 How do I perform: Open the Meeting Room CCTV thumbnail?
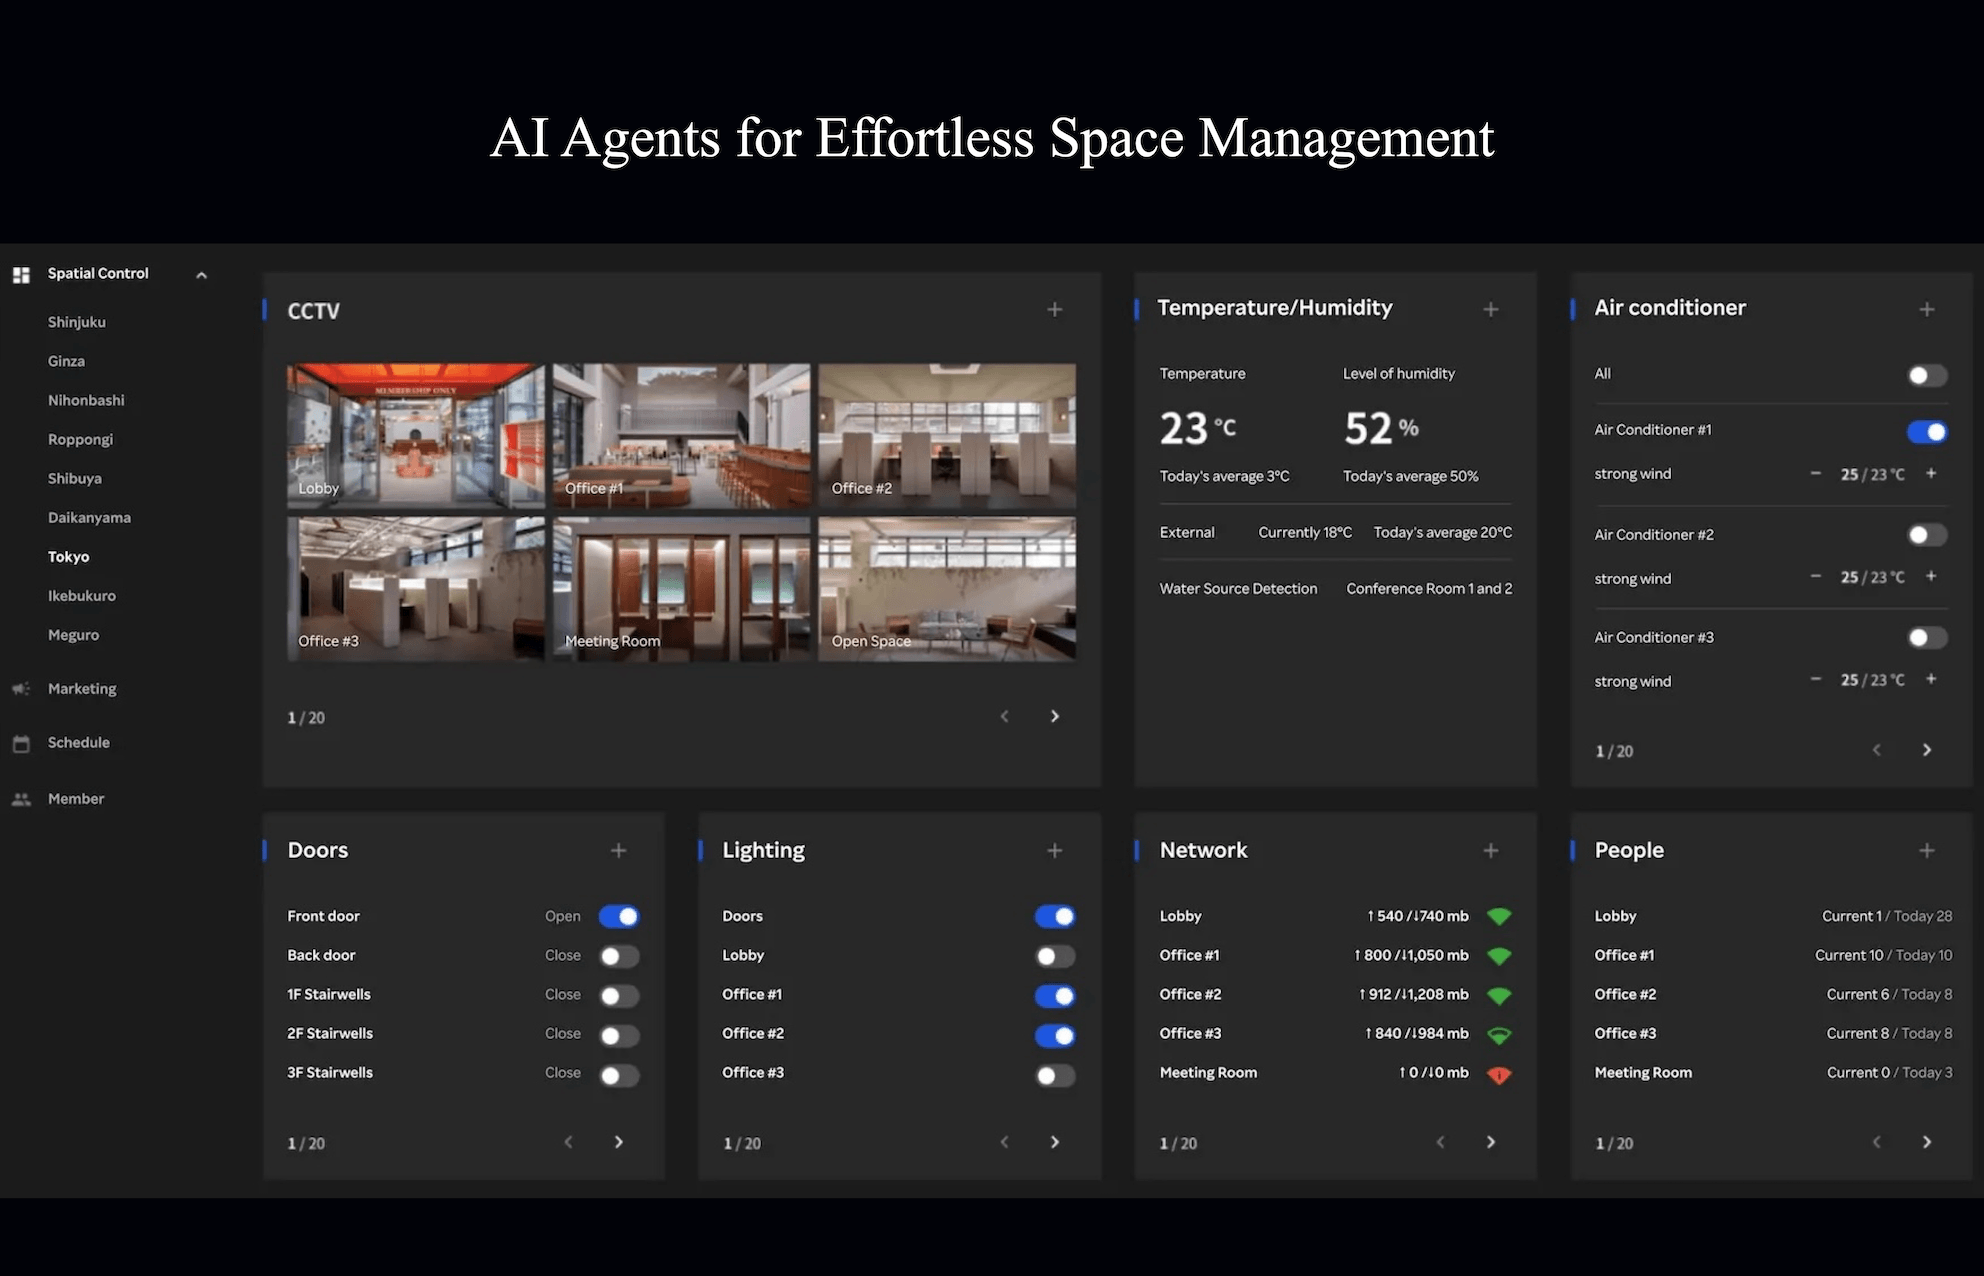tap(681, 588)
